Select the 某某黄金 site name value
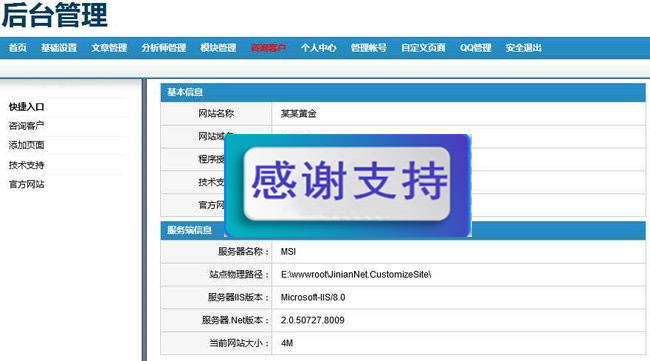This screenshot has width=650, height=361. [x=298, y=114]
